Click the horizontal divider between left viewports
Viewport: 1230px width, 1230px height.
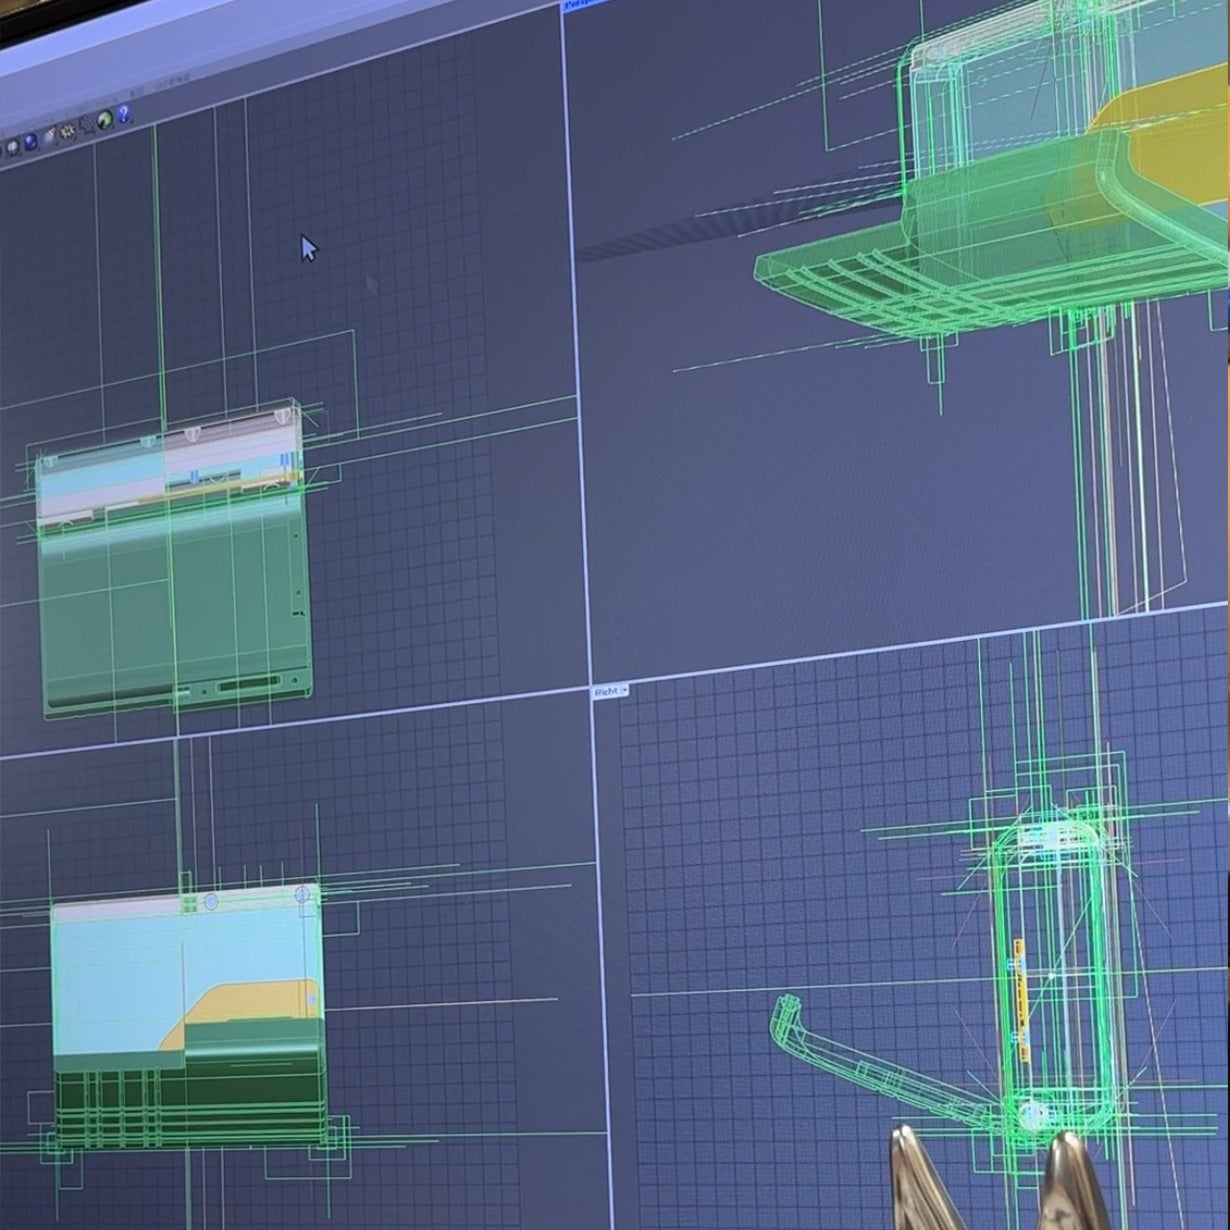(300, 722)
